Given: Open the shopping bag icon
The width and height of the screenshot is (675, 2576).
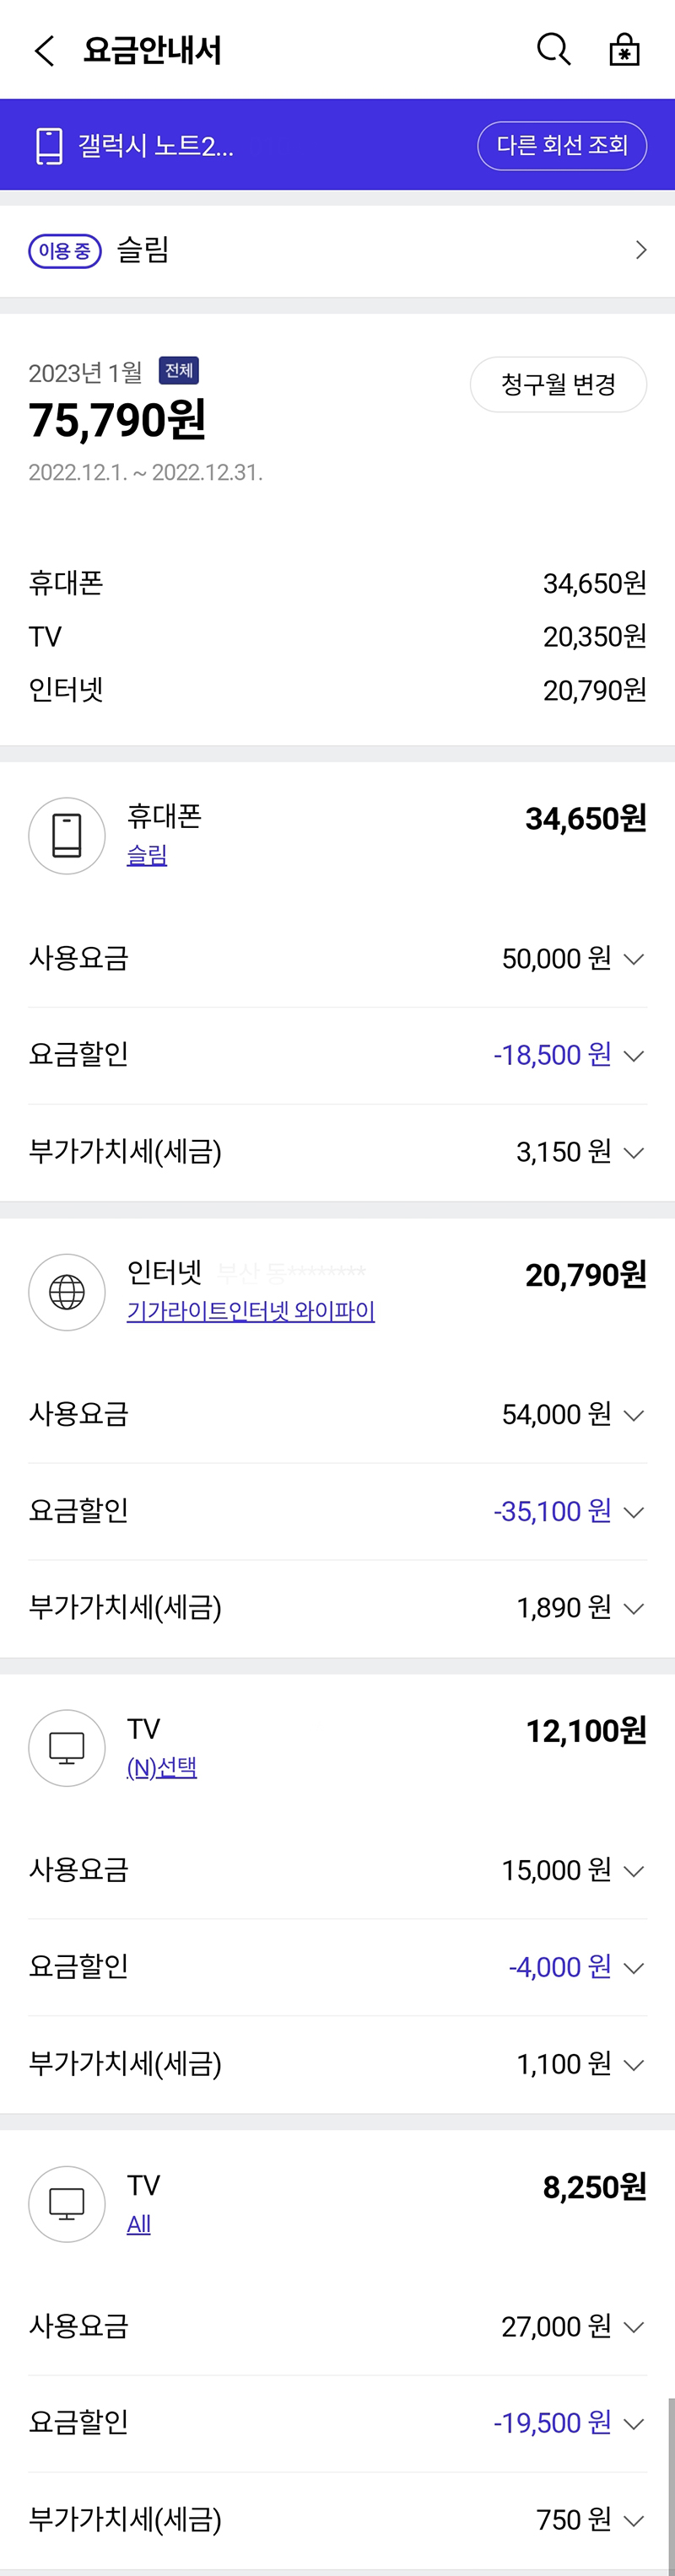Looking at the screenshot, I should point(624,49).
